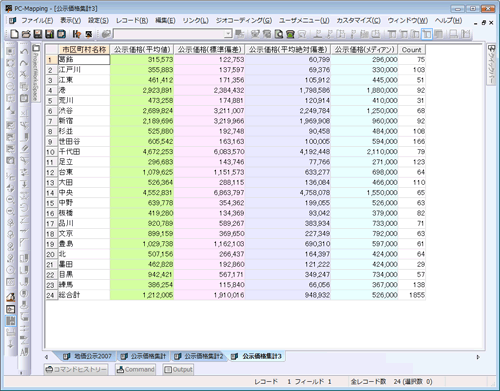Viewport: 500px width, 391px height.
Task: Open the ジオコーディング(G) menu
Action: pos(244,21)
